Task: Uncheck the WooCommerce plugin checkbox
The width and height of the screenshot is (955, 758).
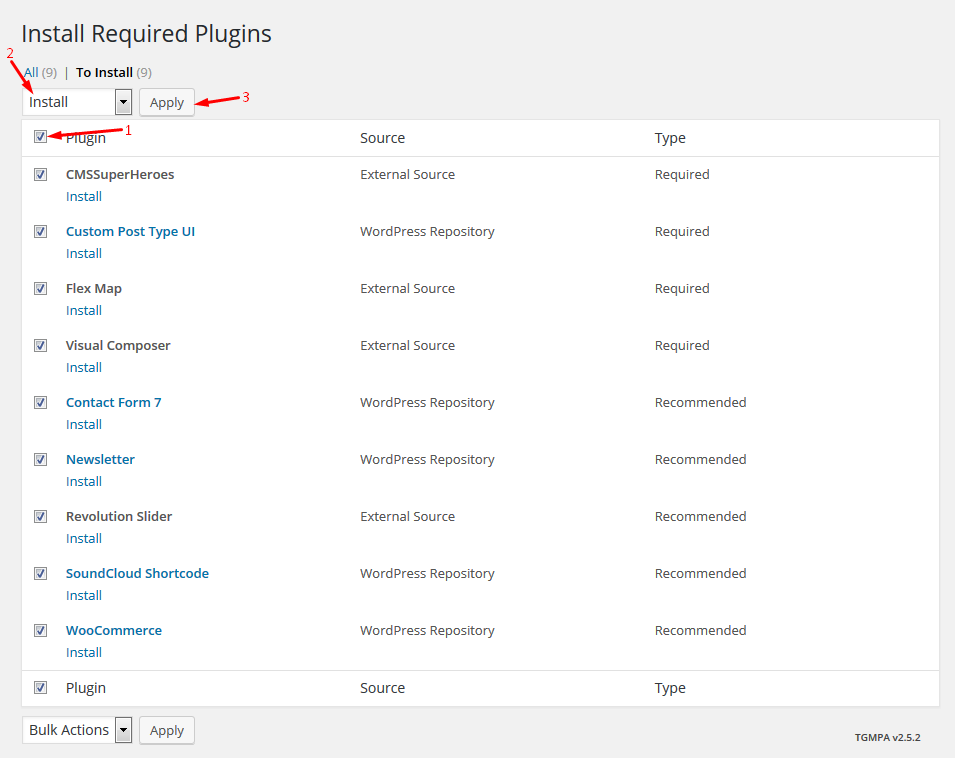Action: click(x=40, y=631)
